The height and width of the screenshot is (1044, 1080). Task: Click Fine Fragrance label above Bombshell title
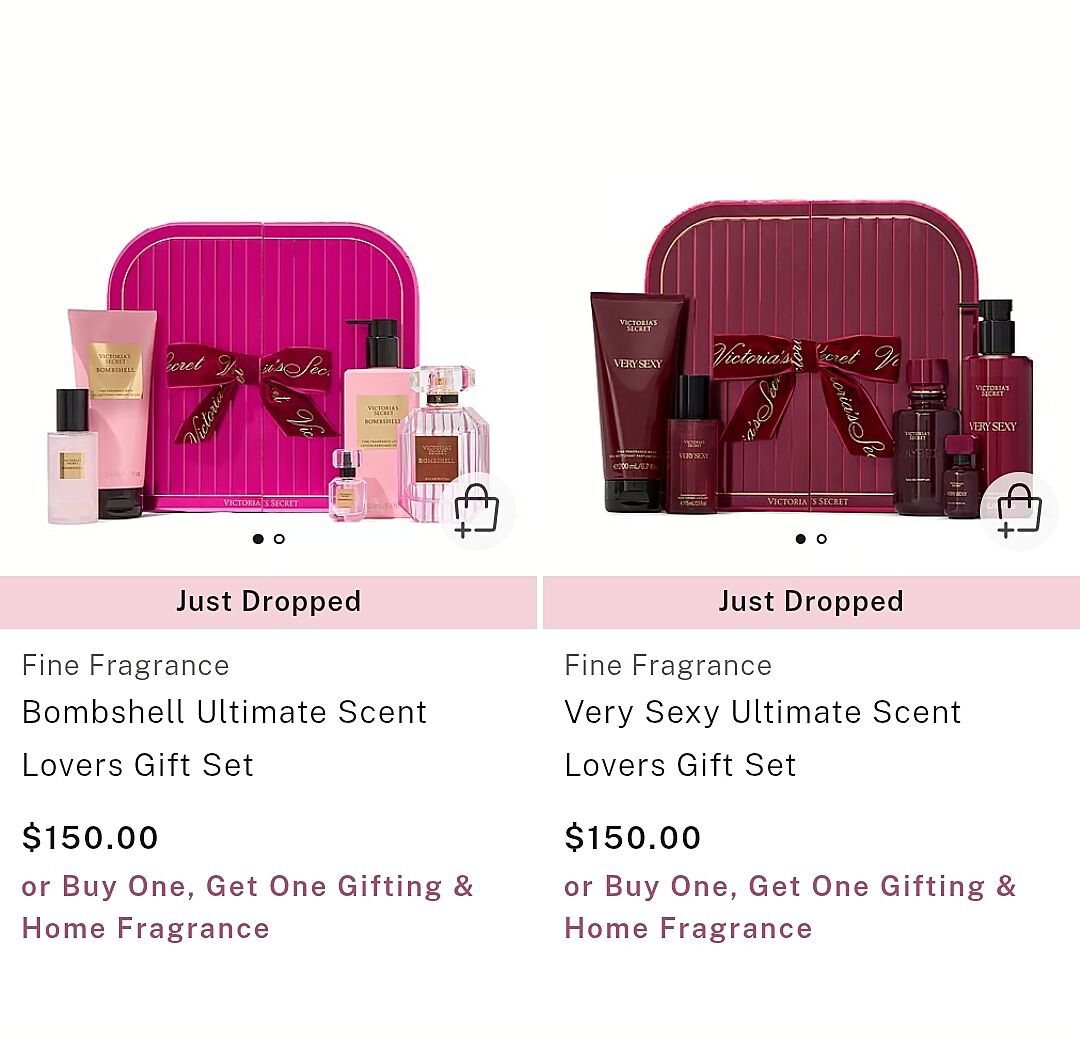[125, 665]
